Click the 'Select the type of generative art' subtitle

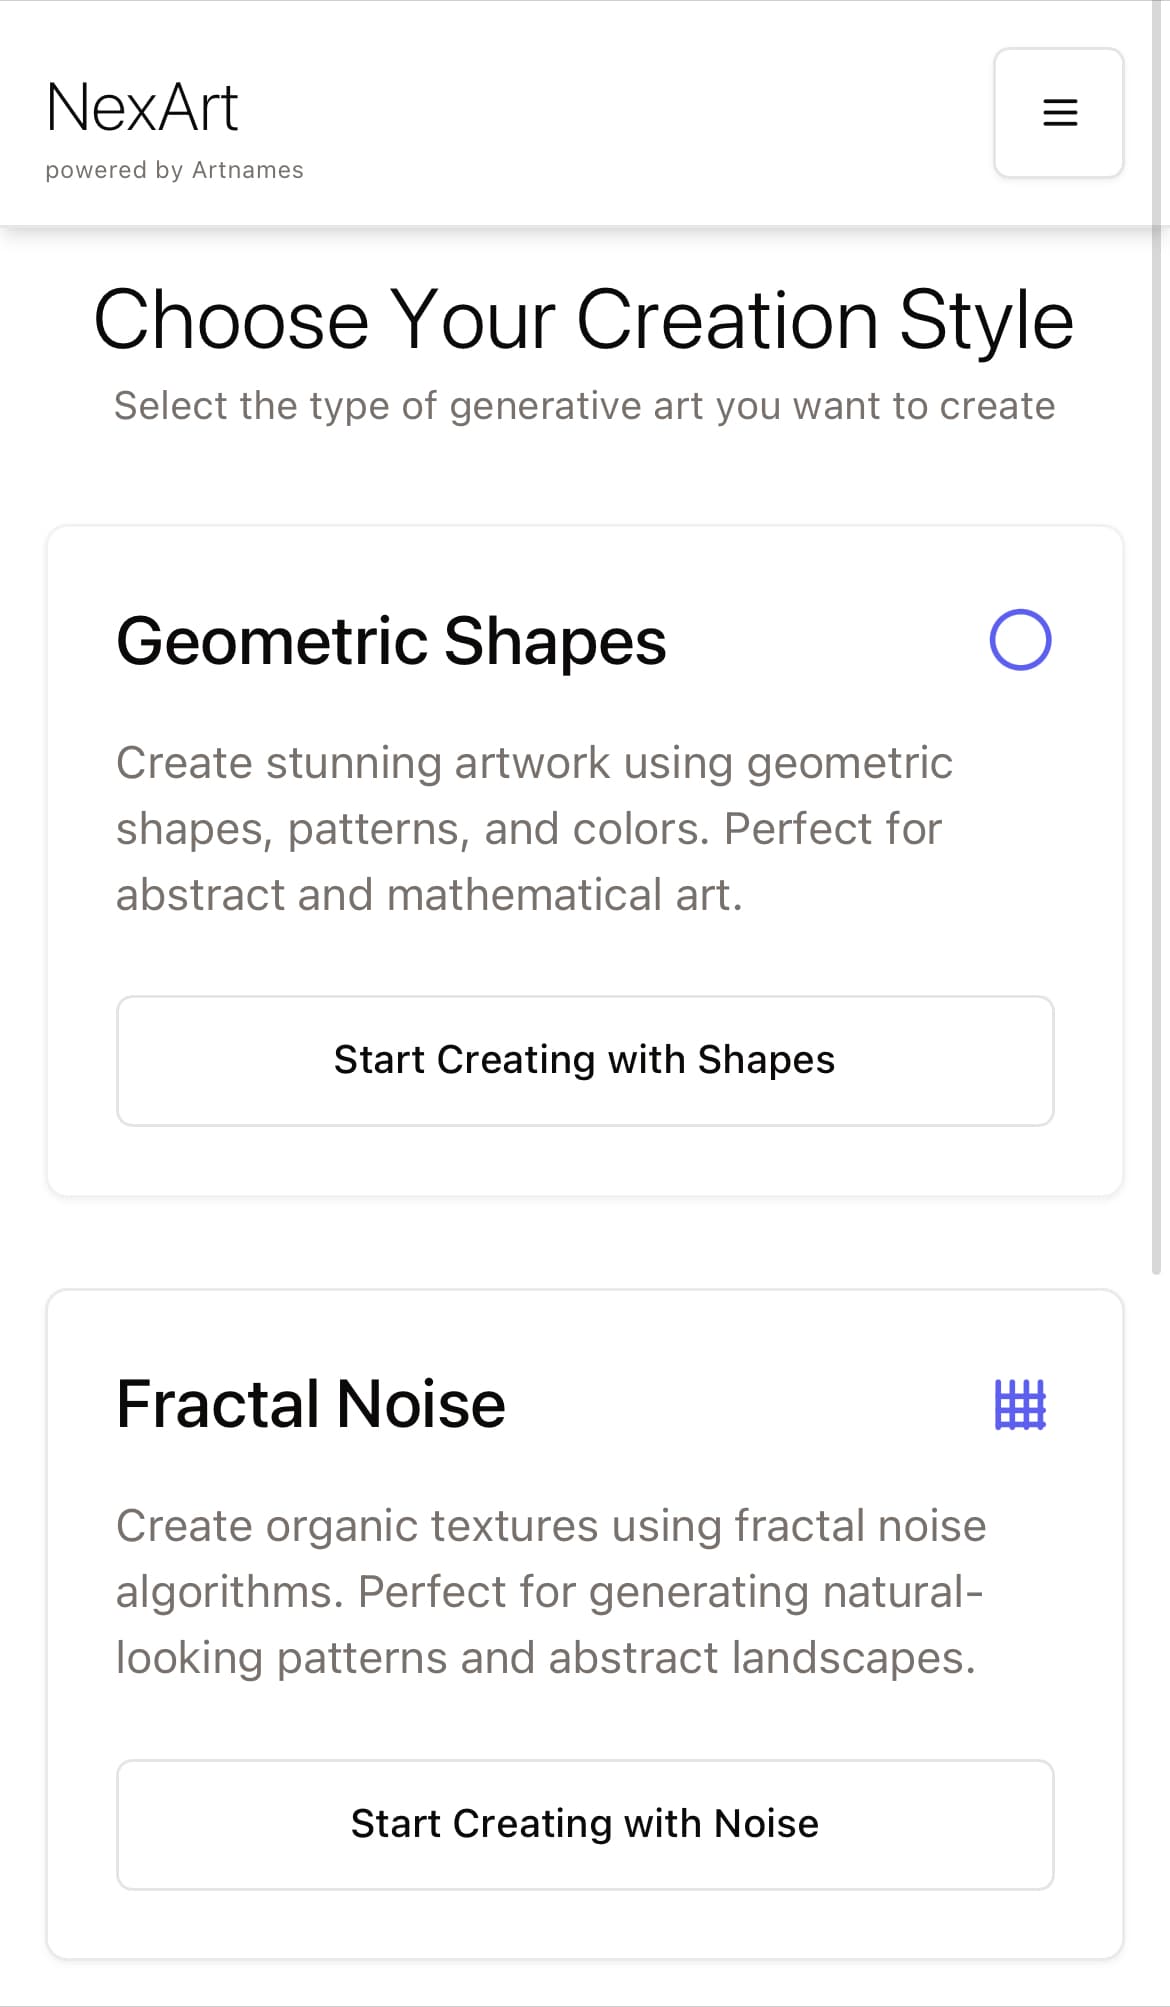(584, 406)
